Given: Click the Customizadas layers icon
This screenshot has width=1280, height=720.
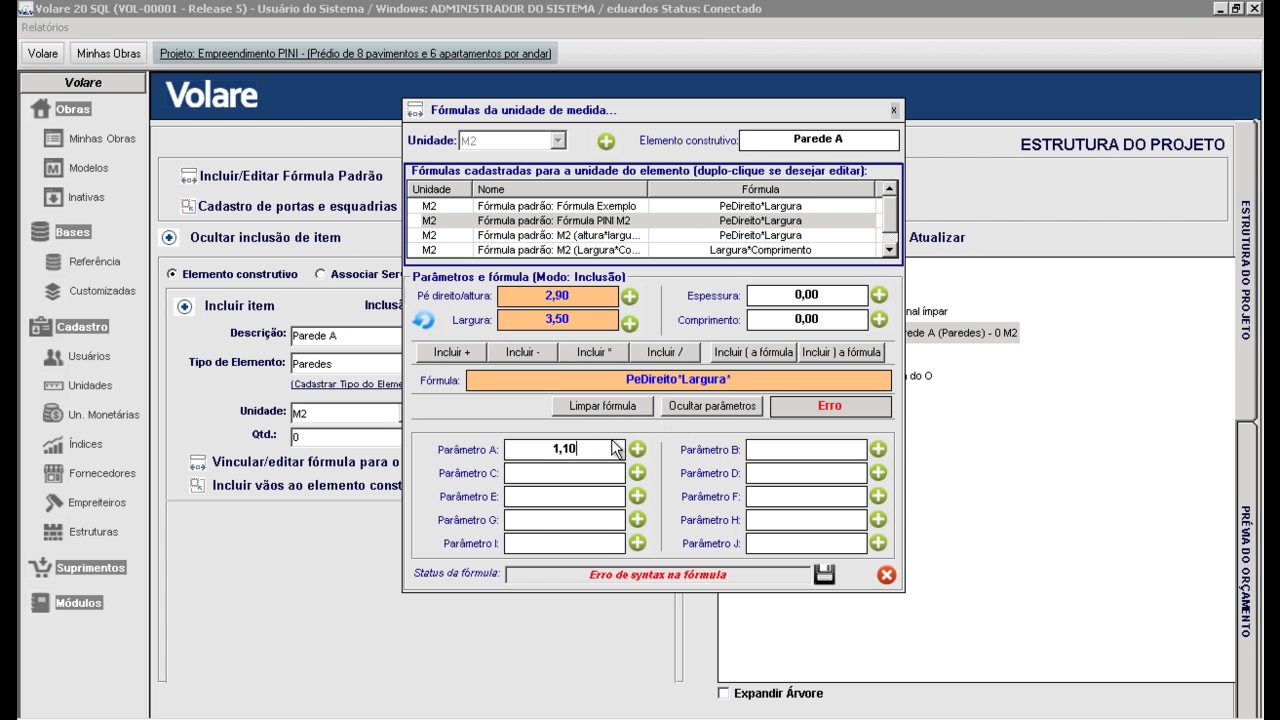Looking at the screenshot, I should [x=53, y=291].
